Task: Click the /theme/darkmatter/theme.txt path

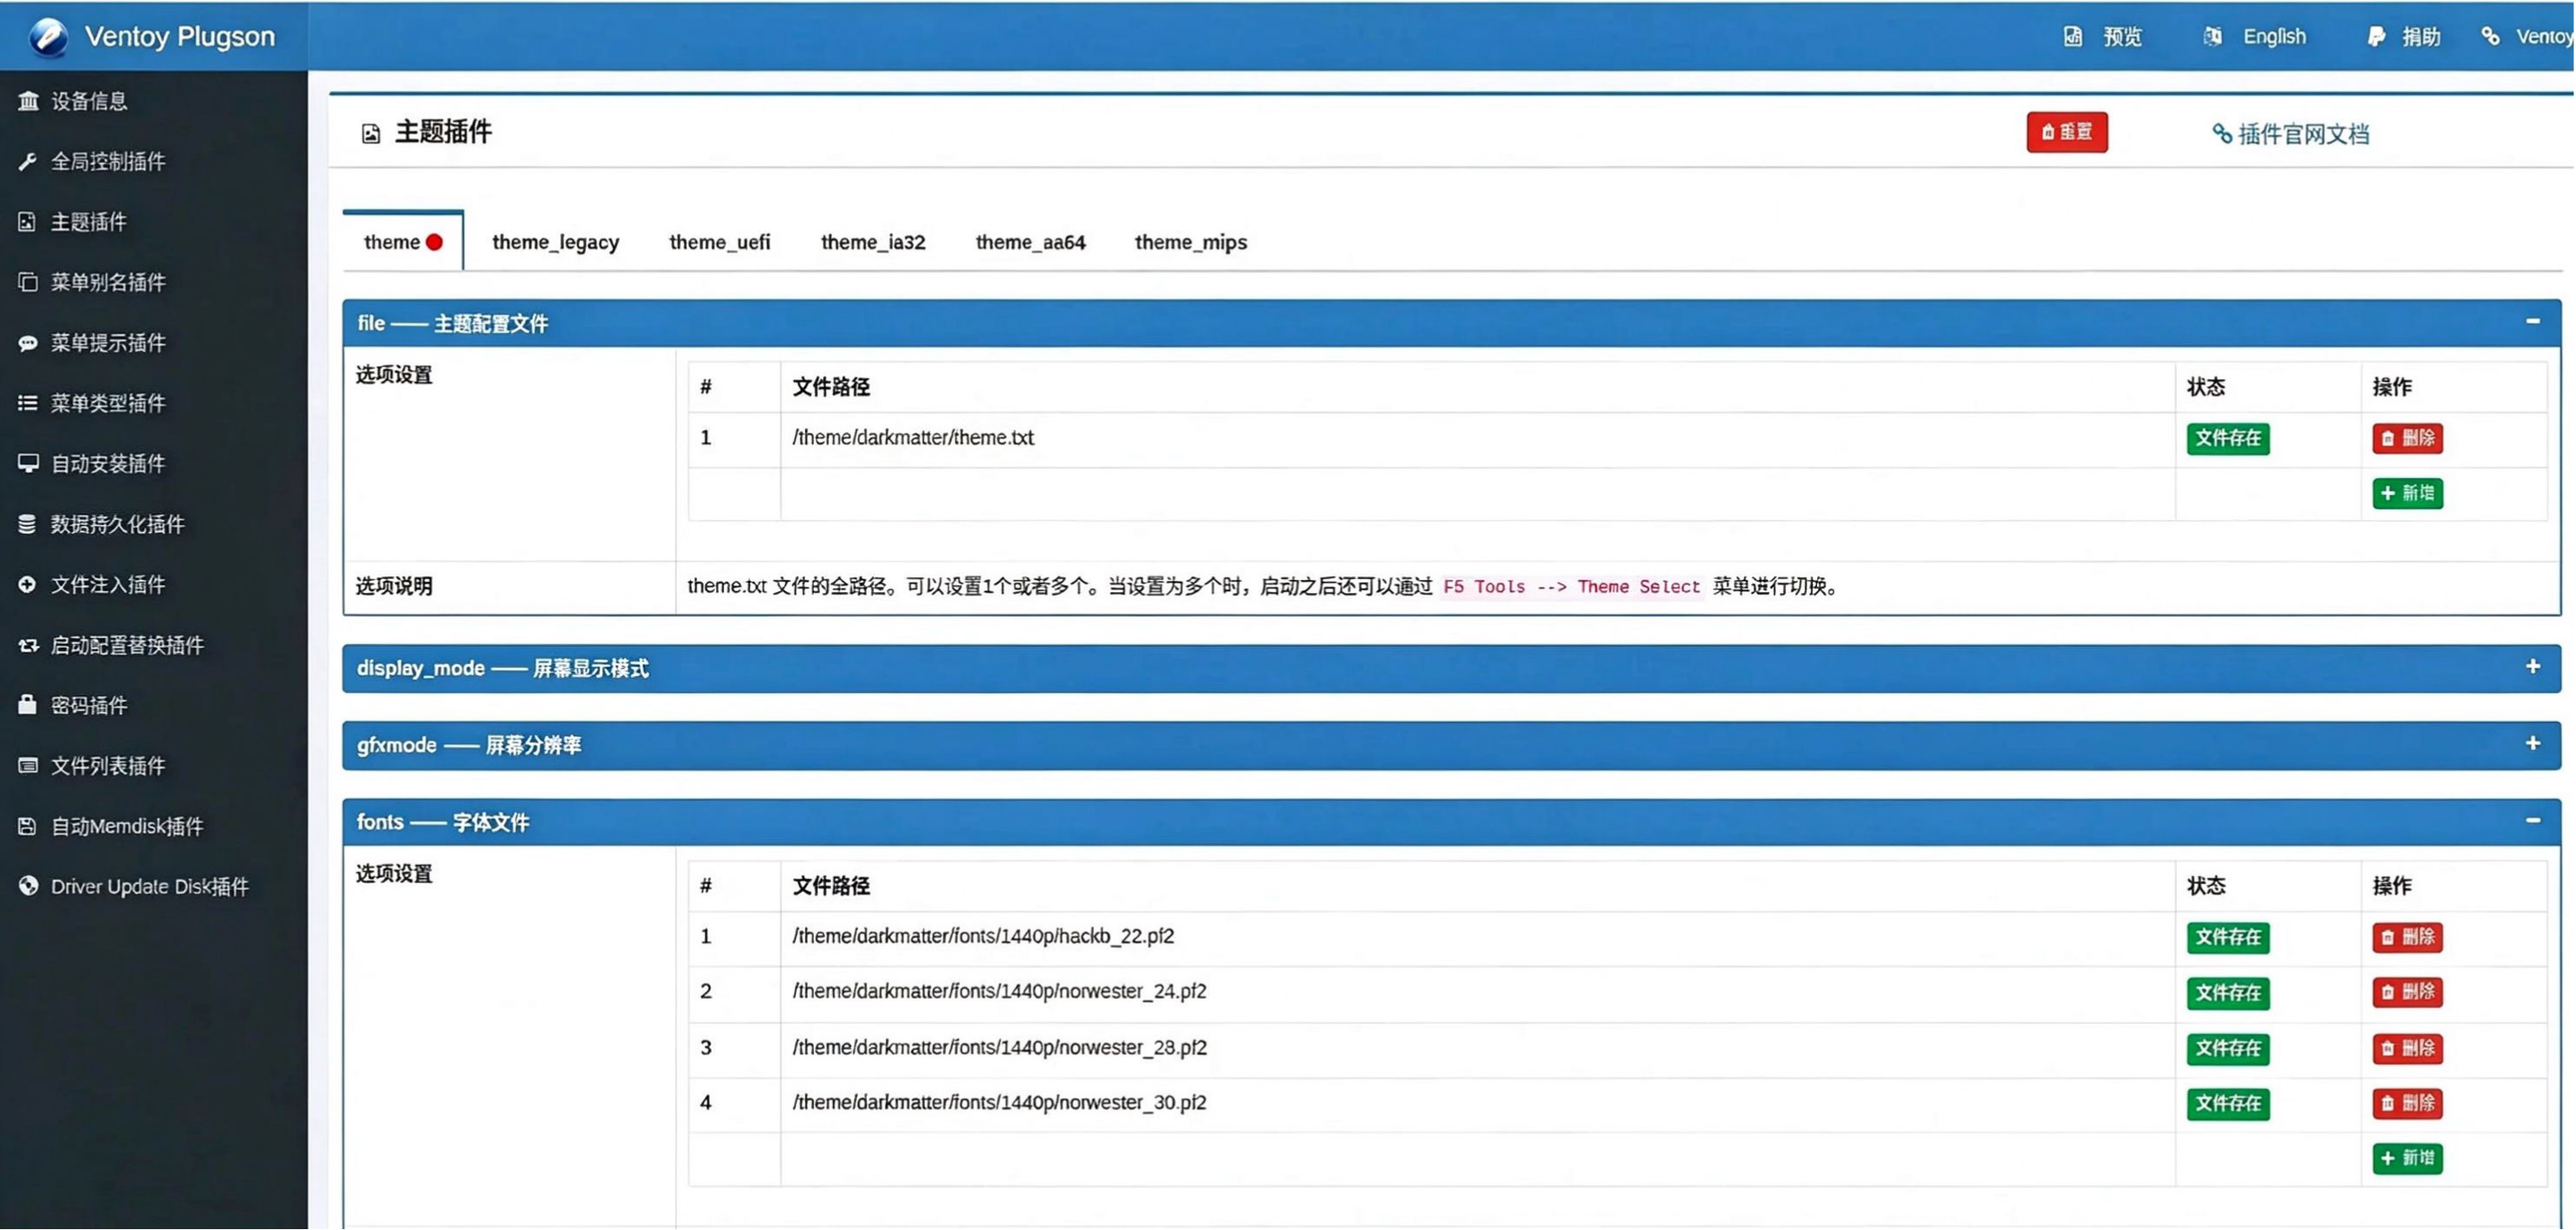Action: [x=913, y=438]
